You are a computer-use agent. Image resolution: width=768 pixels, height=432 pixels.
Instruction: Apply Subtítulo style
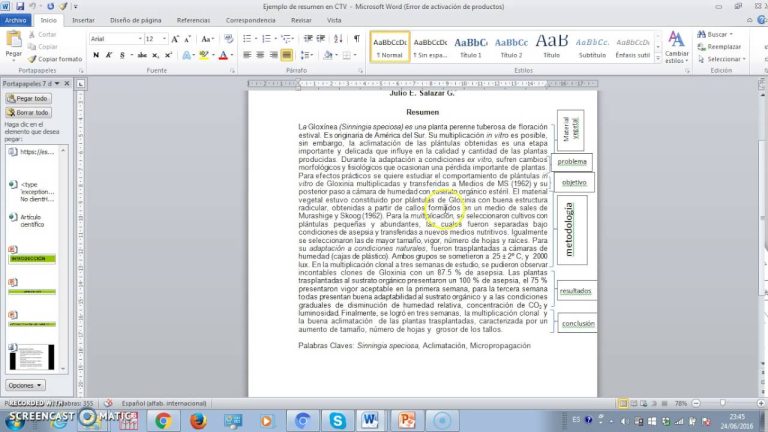(x=592, y=47)
